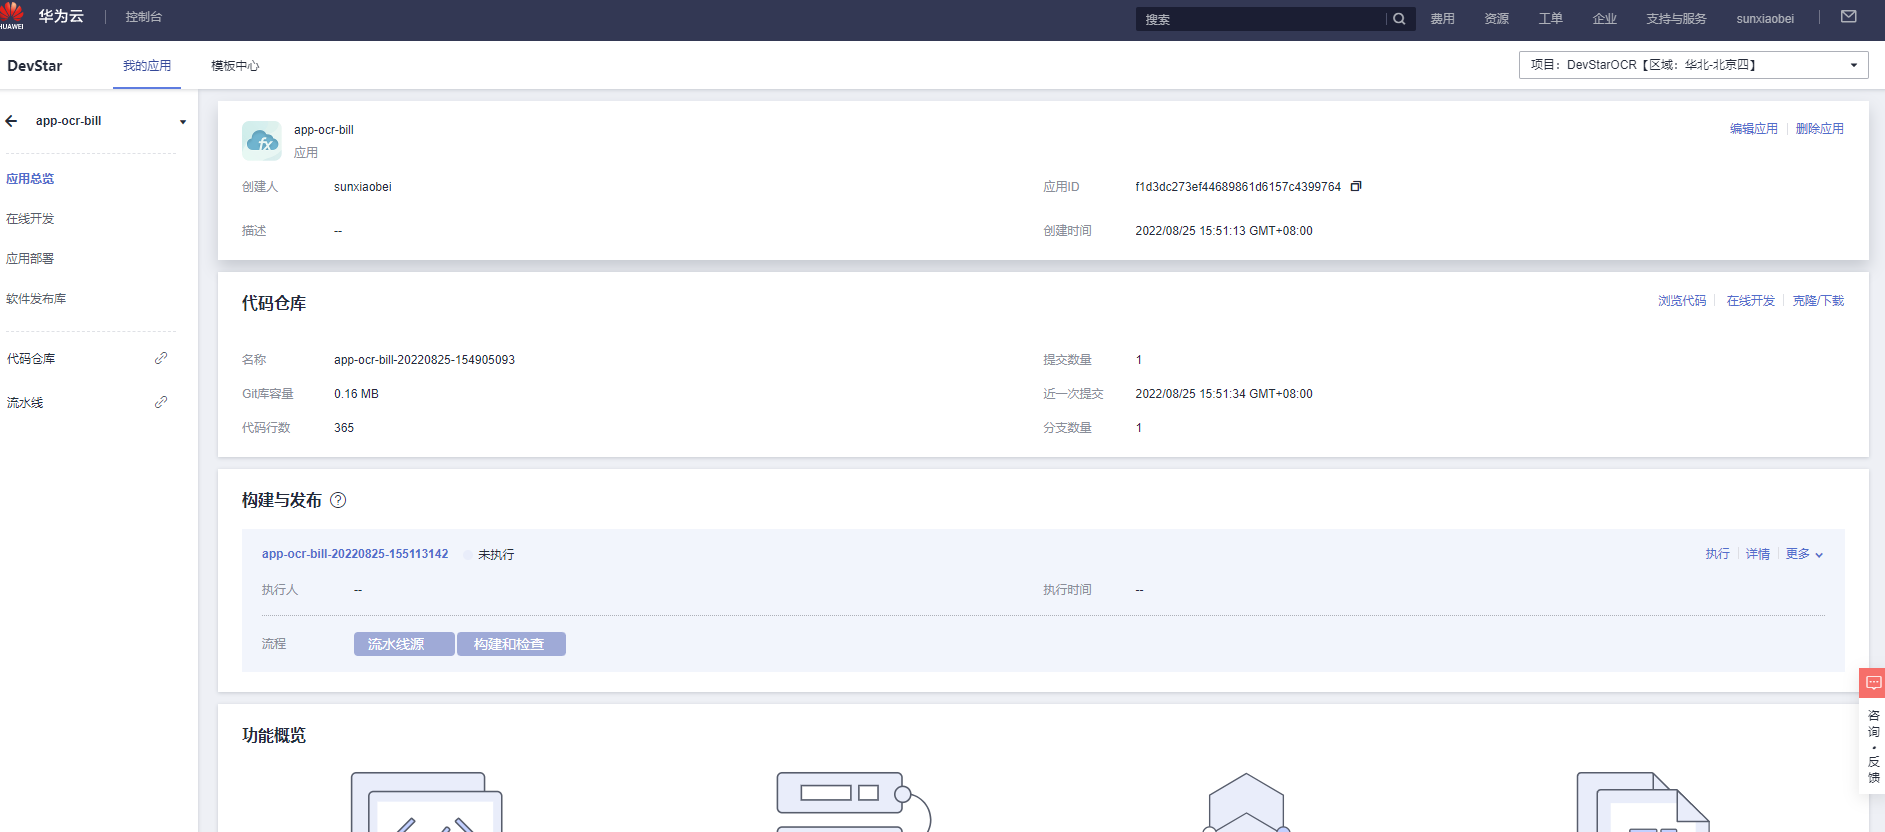Expand the app-ocr-bill application switcher
Screen dimensions: 1885x832
[183, 122]
